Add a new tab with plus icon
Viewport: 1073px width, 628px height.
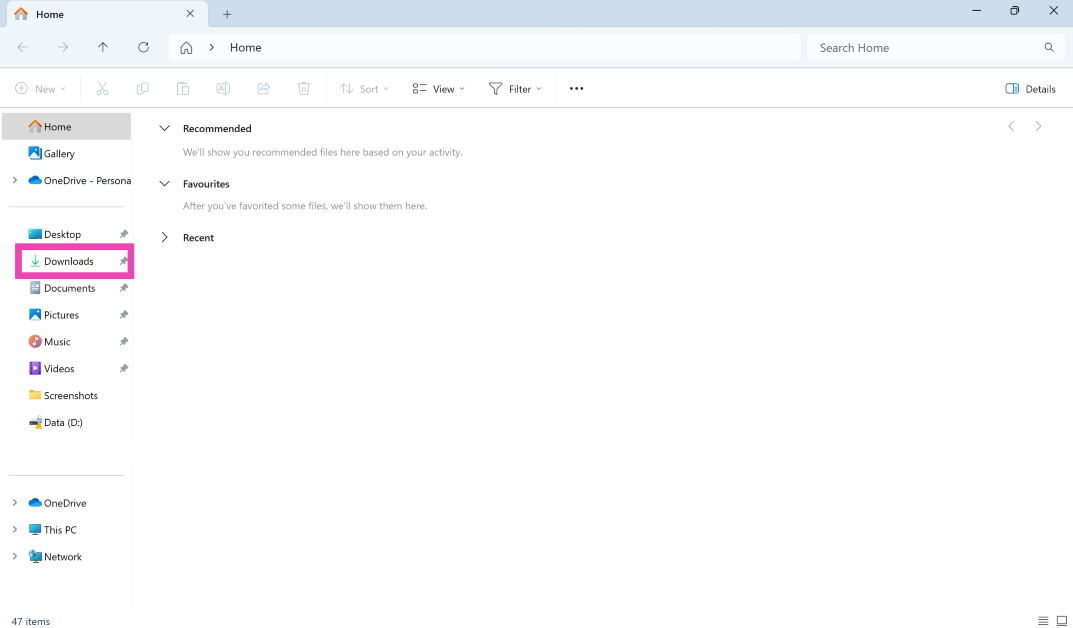[x=227, y=14]
